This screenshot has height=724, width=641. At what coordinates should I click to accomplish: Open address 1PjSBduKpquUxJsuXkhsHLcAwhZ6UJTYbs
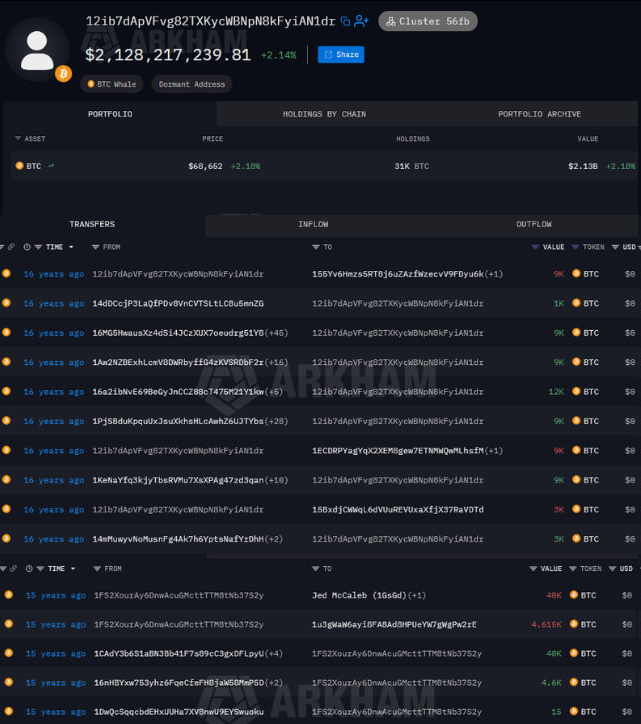pyautogui.click(x=178, y=421)
